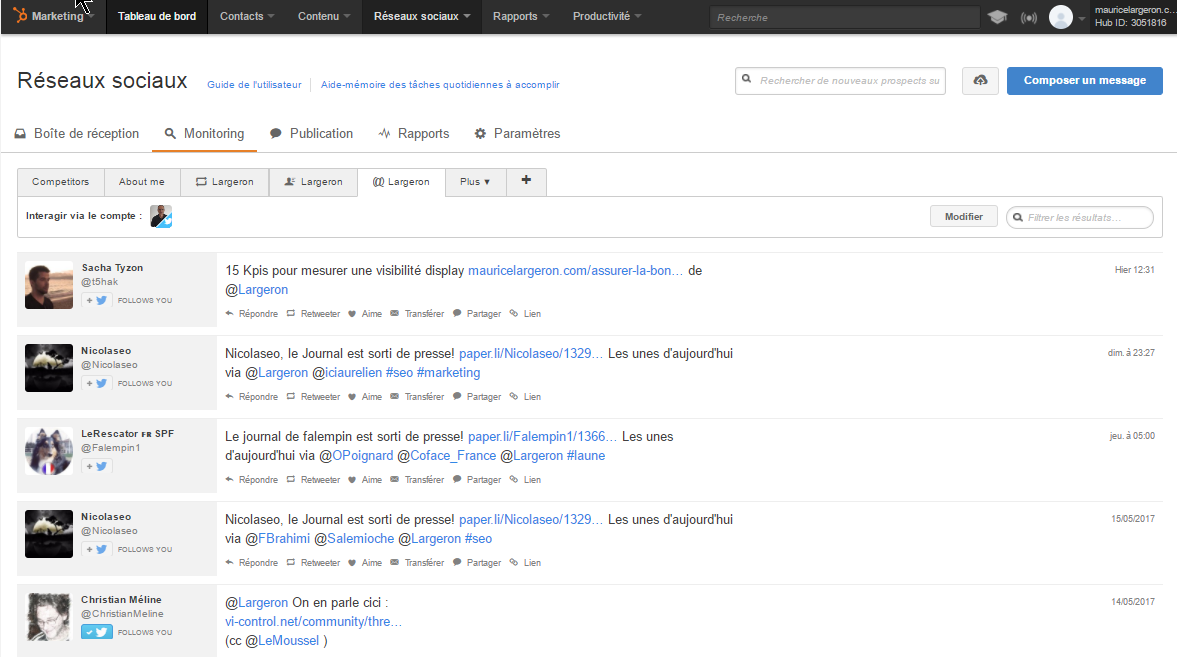This screenshot has width=1177, height=657.
Task: Expand the Productivité menu
Action: click(607, 17)
